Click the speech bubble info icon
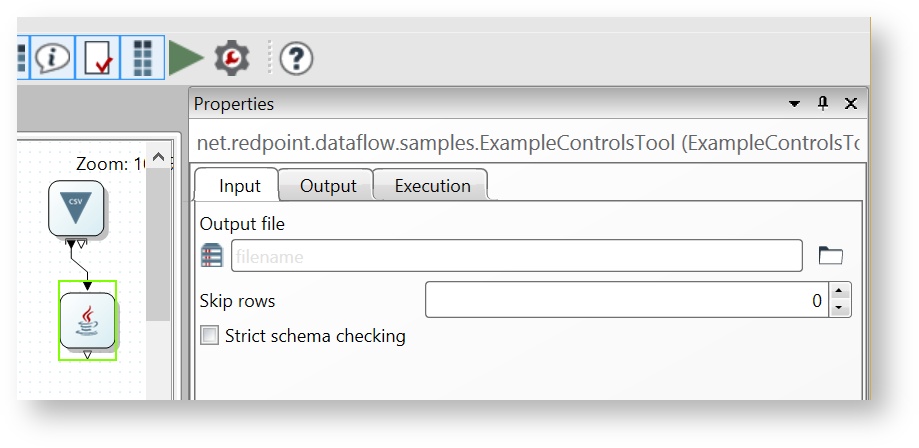This screenshot has height=448, width=919. [54, 58]
